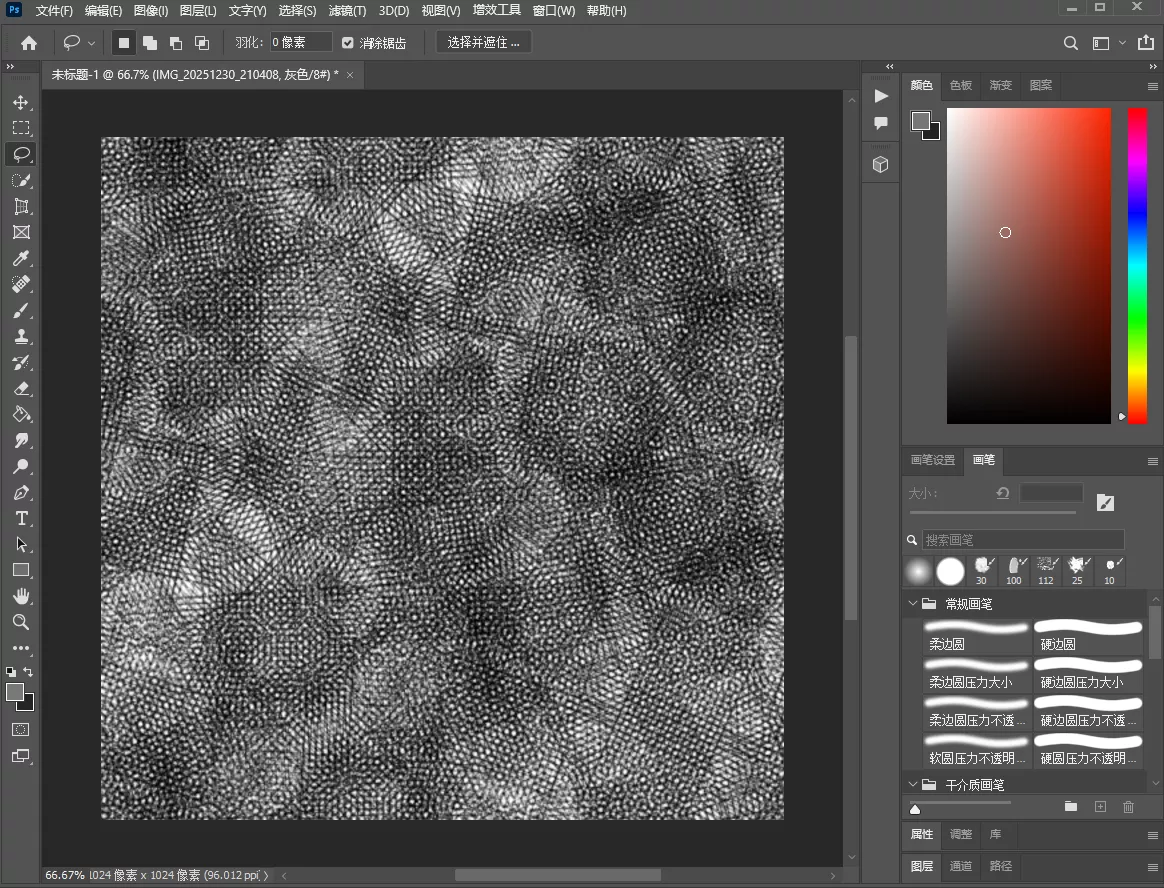This screenshot has width=1164, height=888.
Task: Select the Zoom tool
Action: coord(21,622)
